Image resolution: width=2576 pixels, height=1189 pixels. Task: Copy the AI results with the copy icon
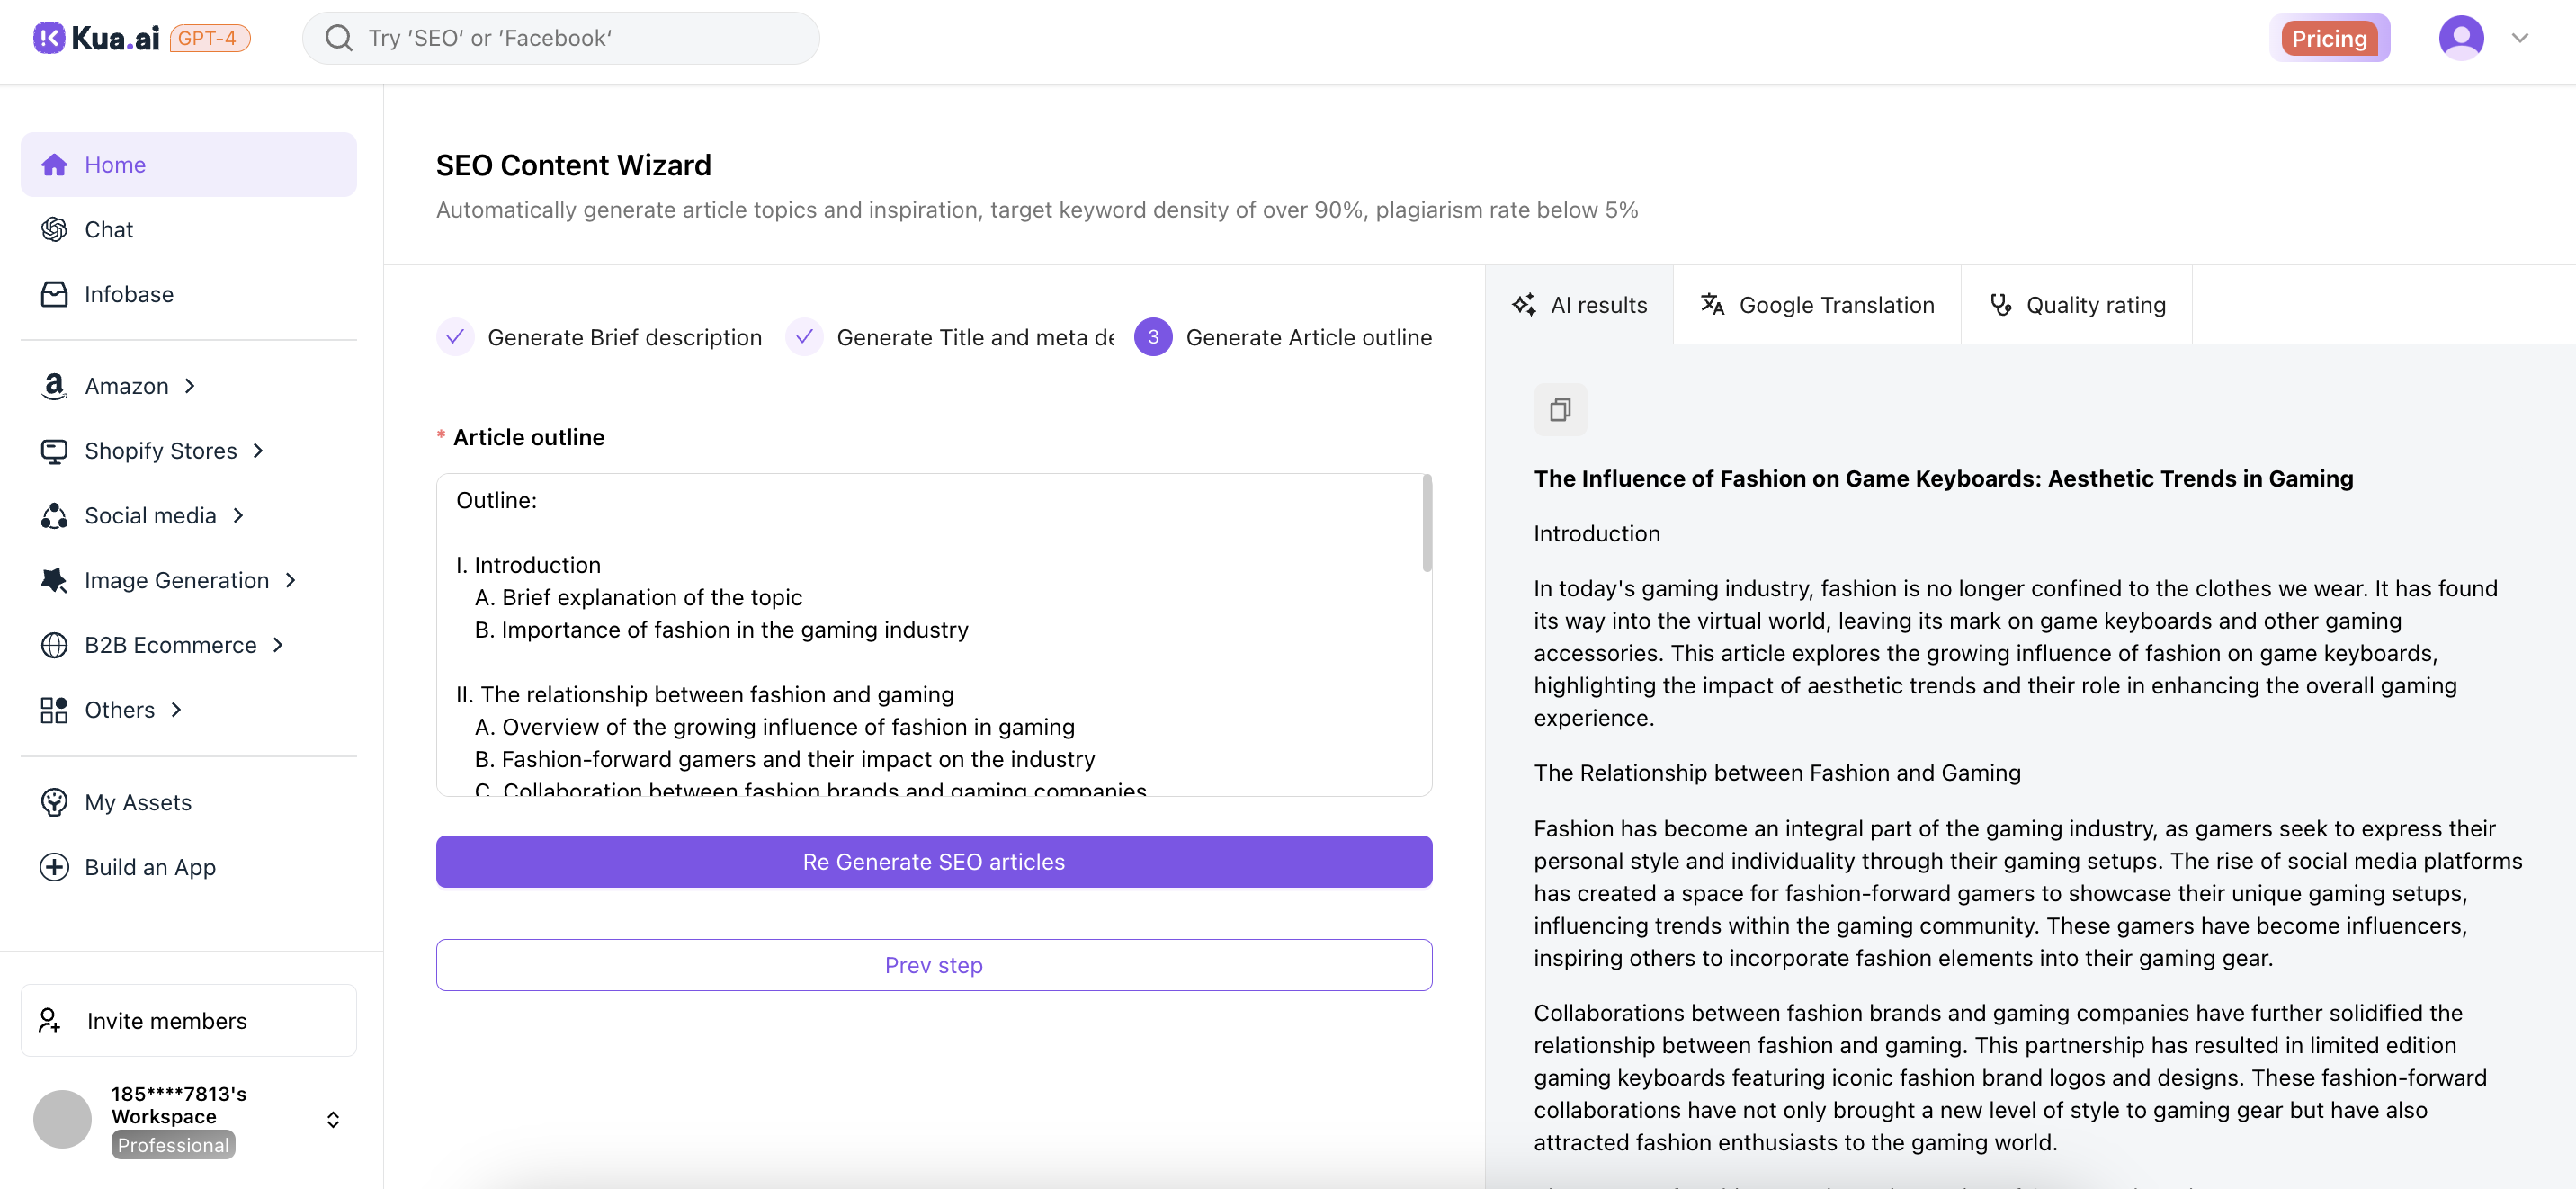click(1560, 409)
